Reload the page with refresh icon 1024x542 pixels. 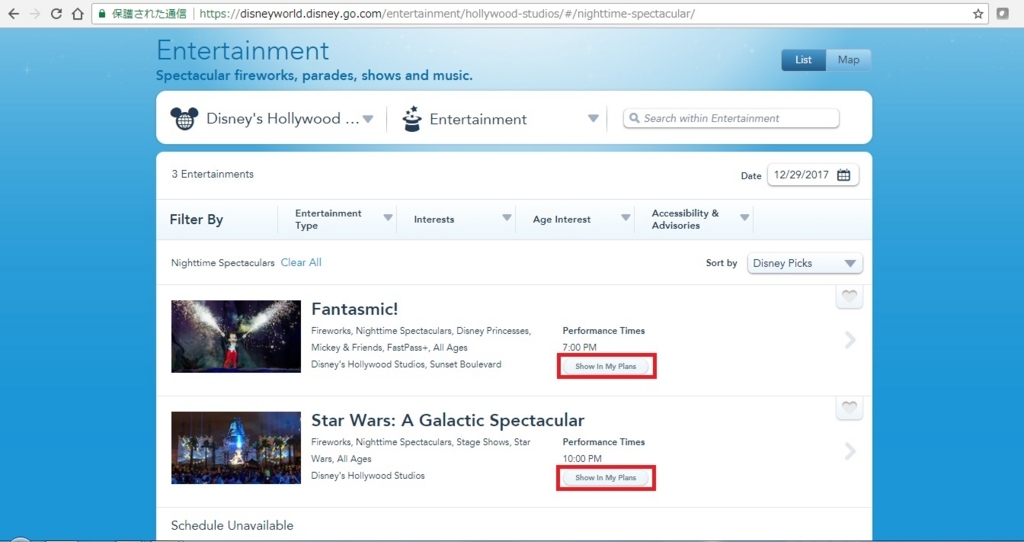pyautogui.click(x=57, y=14)
